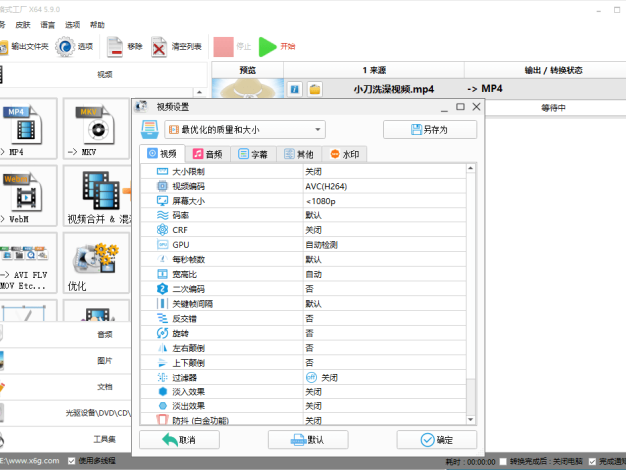The height and width of the screenshot is (470, 626).
Task: Toggle the vertical flip (上下颠倒) value
Action: pyautogui.click(x=384, y=363)
